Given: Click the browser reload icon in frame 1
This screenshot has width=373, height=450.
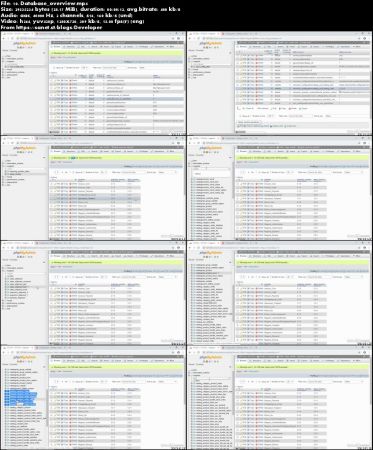Looking at the screenshot, I should click(12, 38).
